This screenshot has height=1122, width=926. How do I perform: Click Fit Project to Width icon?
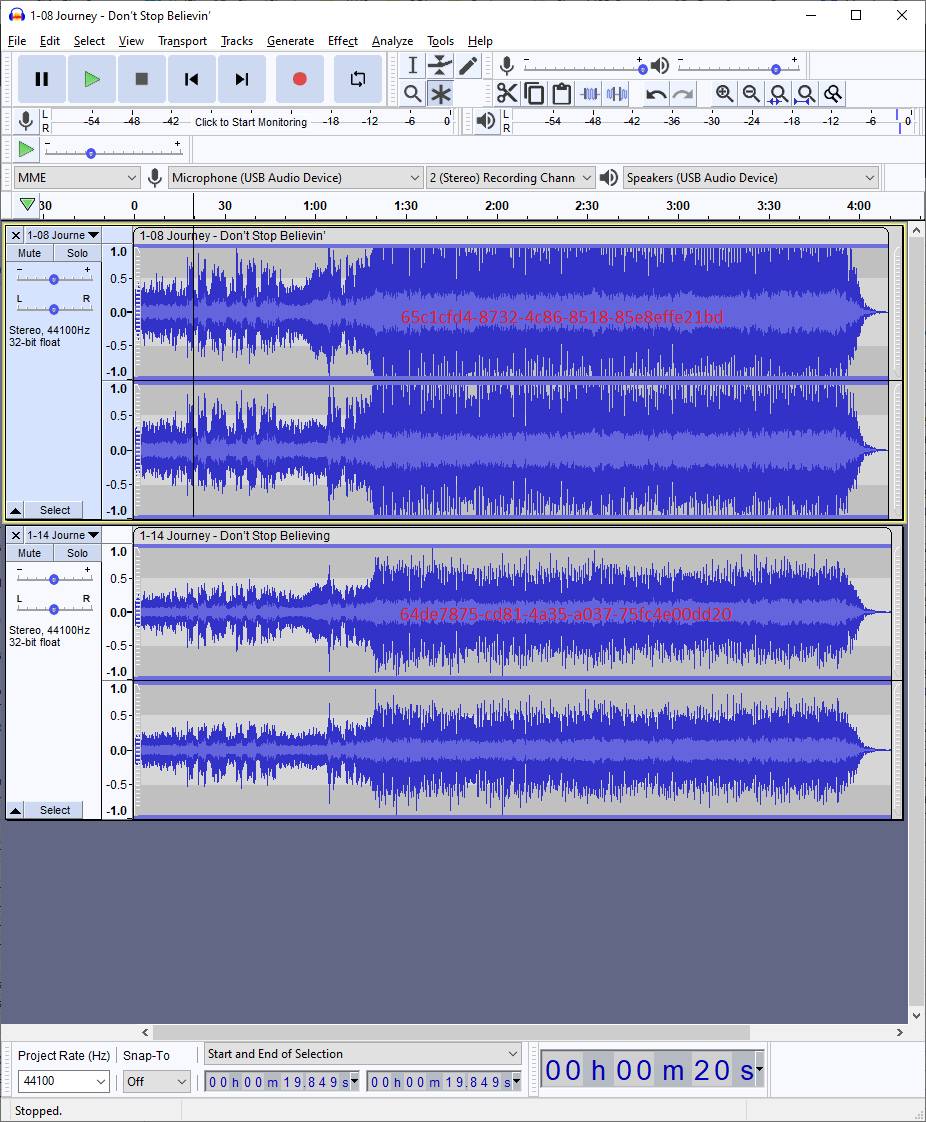click(x=805, y=94)
